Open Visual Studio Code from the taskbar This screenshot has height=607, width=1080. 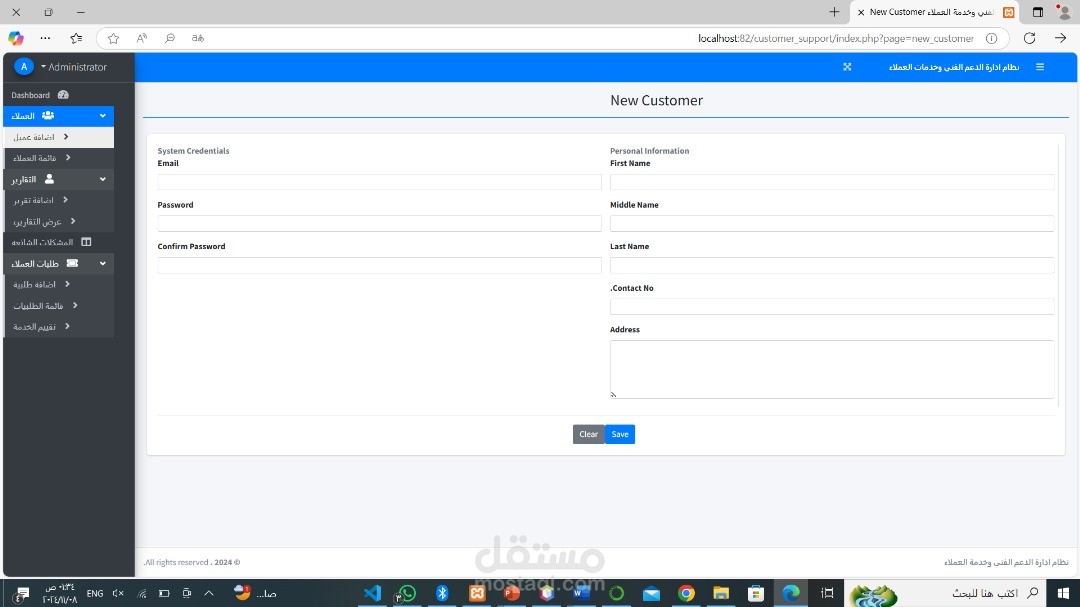coord(372,593)
